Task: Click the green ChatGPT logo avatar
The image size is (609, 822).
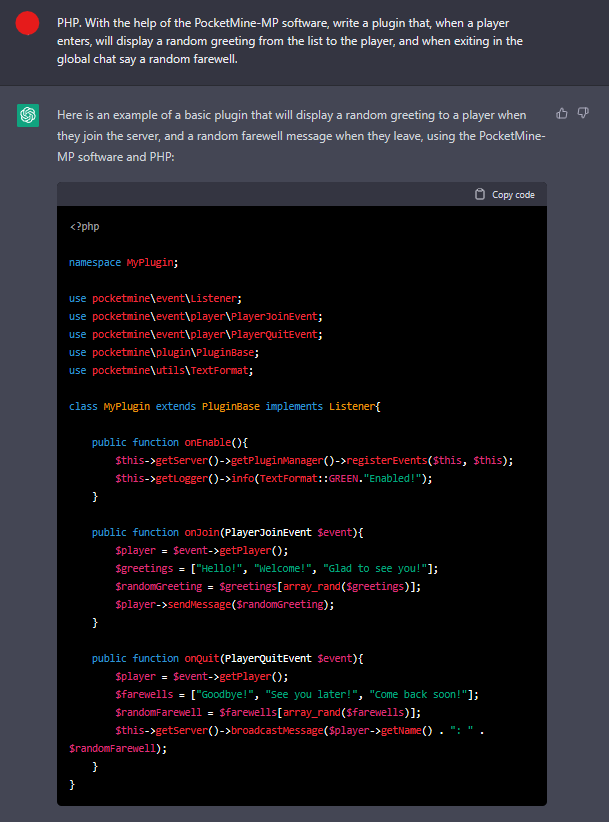Action: (27, 116)
